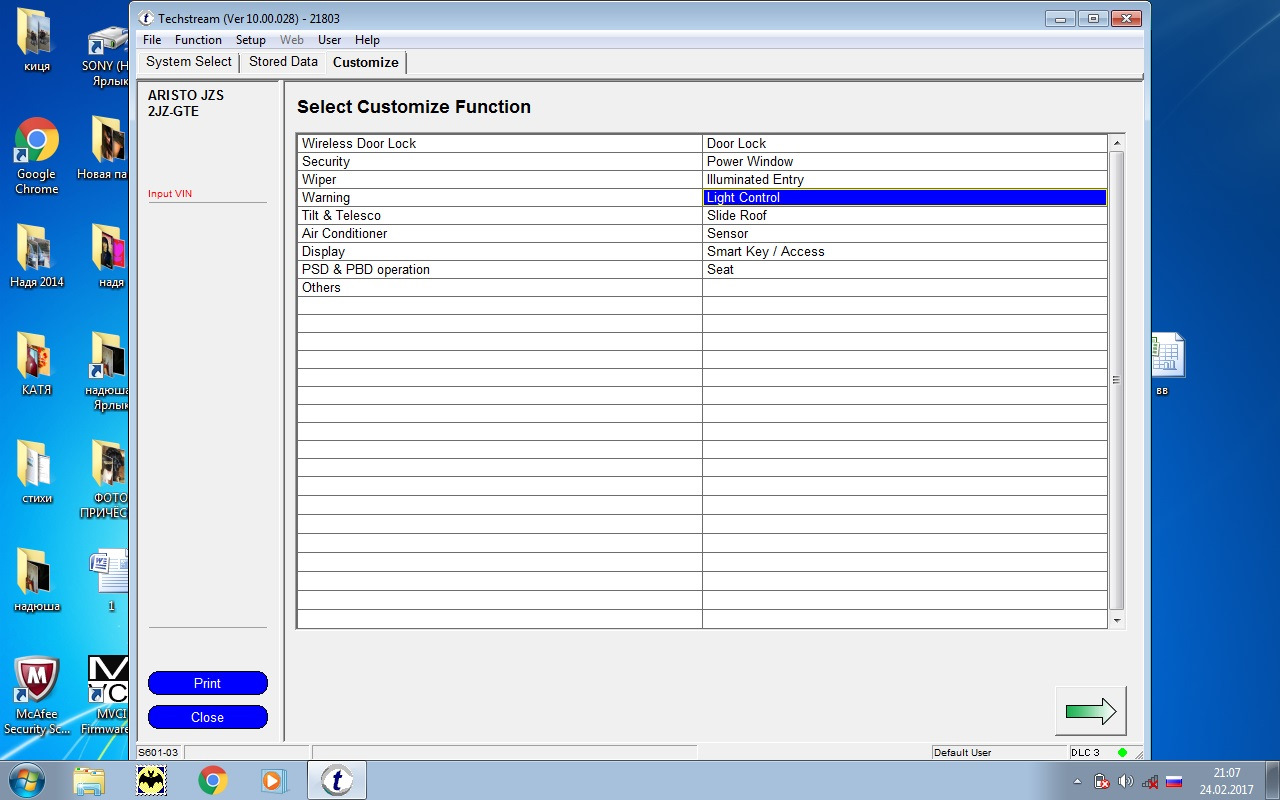The height and width of the screenshot is (800, 1280).
Task: Select Others customize function
Action: click(500, 287)
